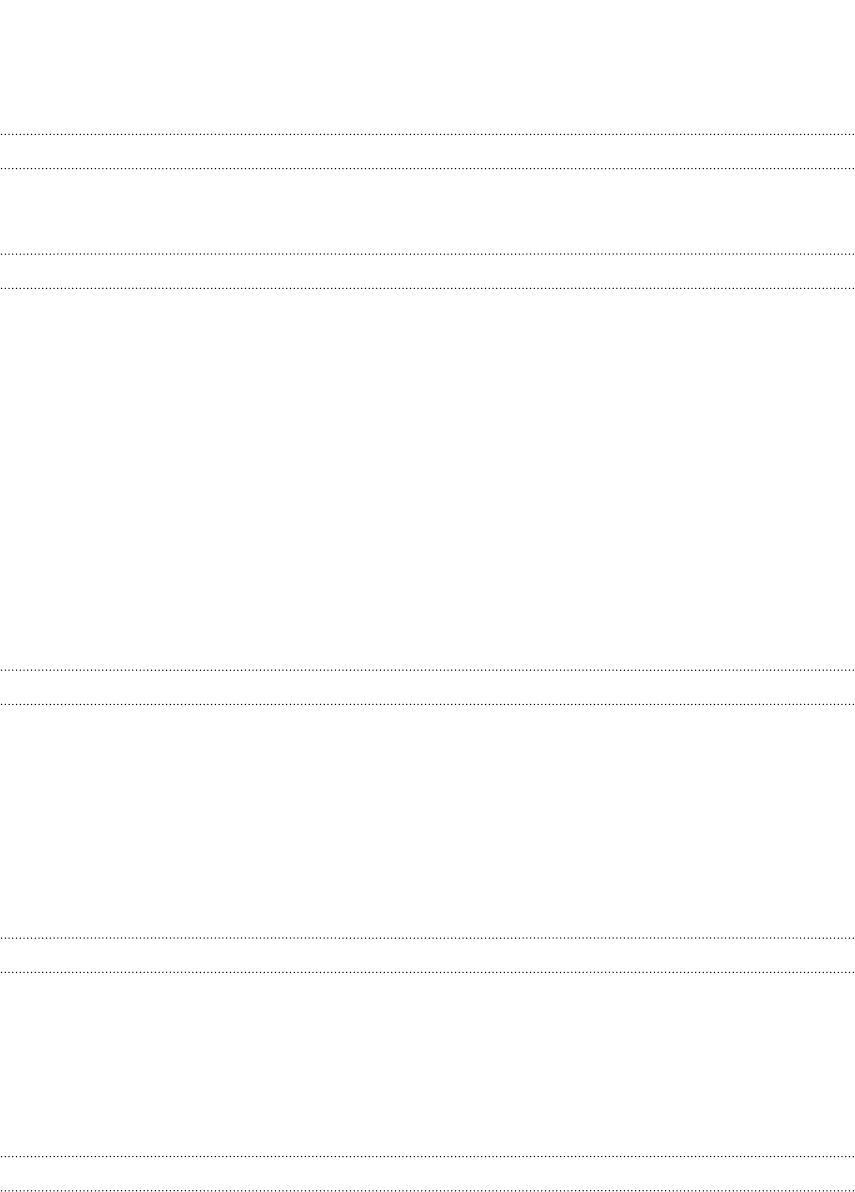
Task: Click the gap between fifth and sixth dotted lines
Action: pos(427,688)
